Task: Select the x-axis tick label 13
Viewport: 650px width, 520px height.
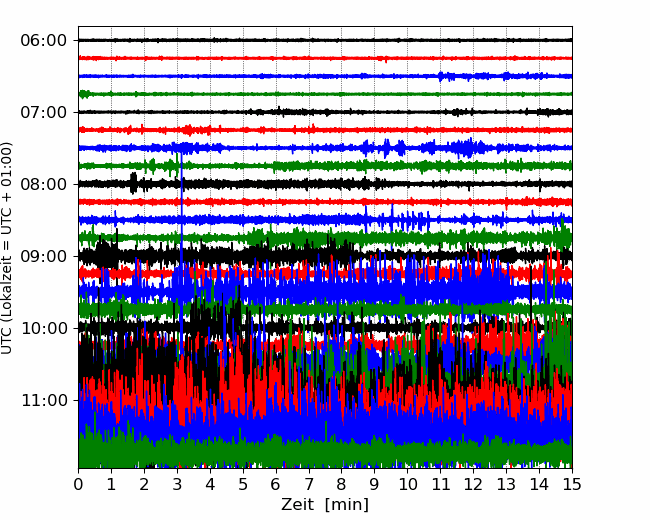Action: [x=506, y=484]
